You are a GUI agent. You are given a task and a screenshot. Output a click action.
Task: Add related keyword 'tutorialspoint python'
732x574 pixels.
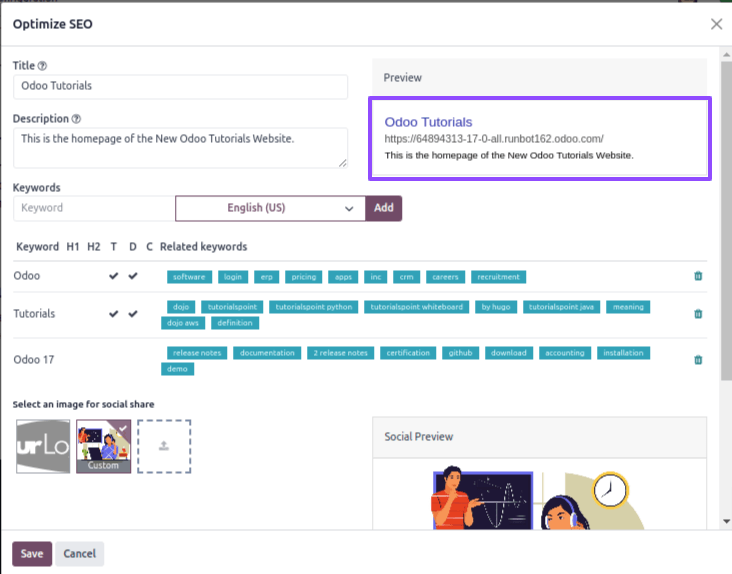pyautogui.click(x=313, y=307)
